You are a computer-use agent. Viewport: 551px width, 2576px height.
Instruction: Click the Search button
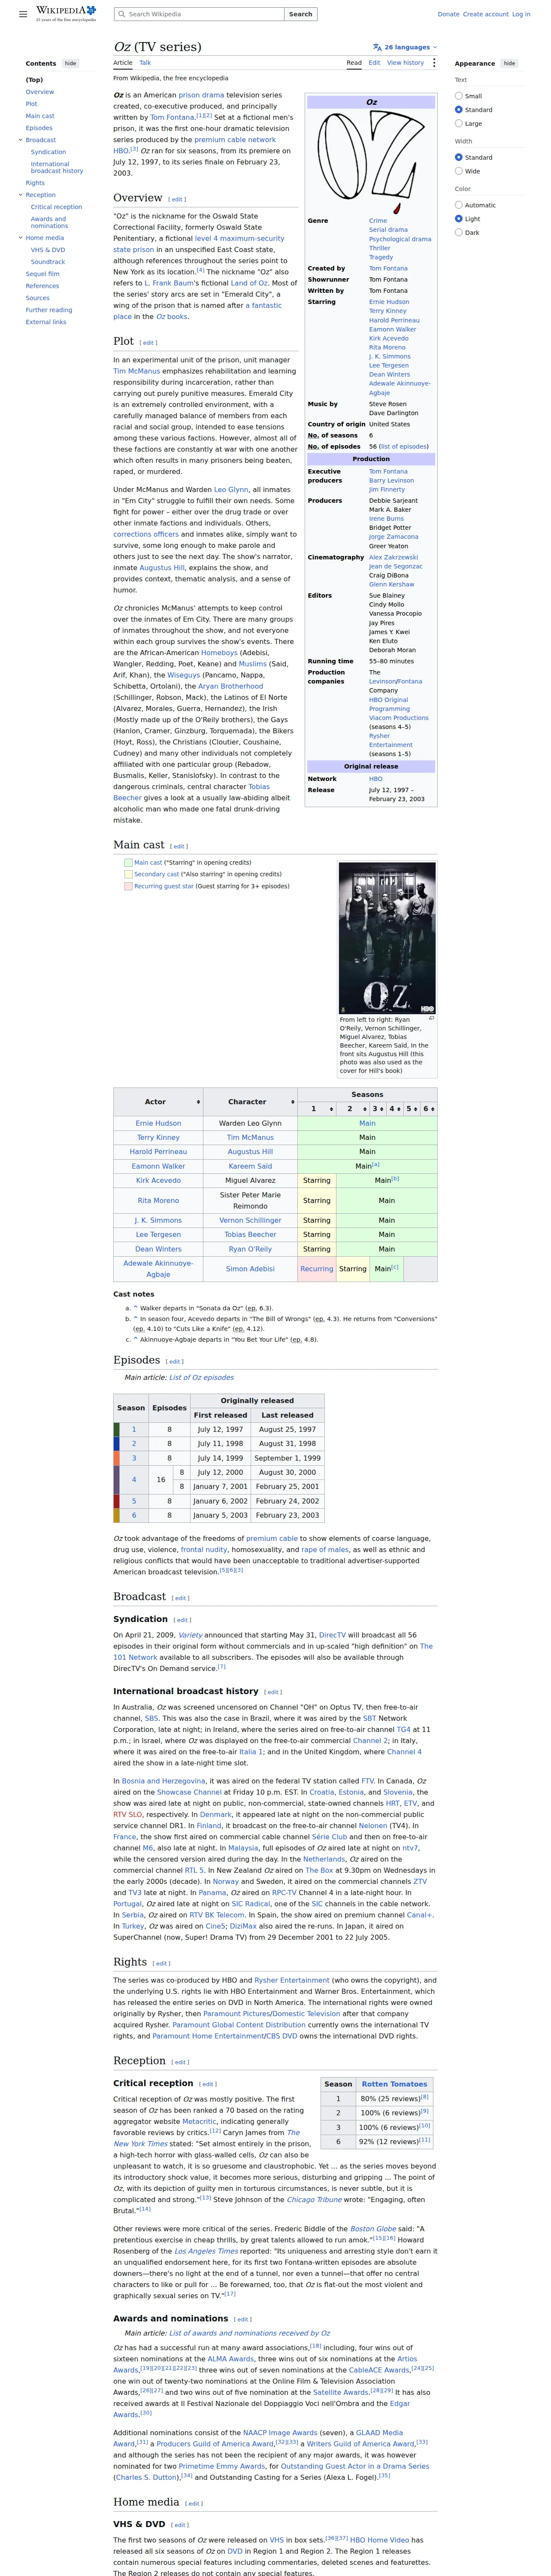pyautogui.click(x=300, y=14)
